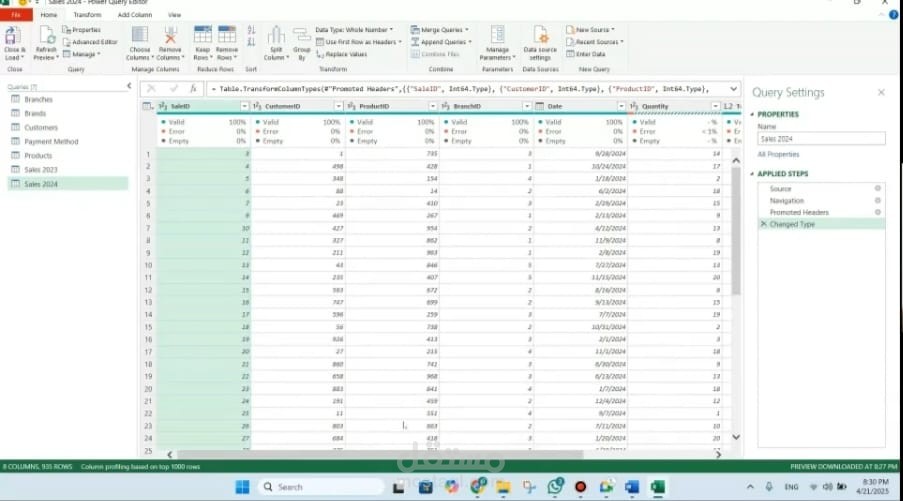Open the Advanced Editor
This screenshot has height=501, width=903.
click(90, 42)
